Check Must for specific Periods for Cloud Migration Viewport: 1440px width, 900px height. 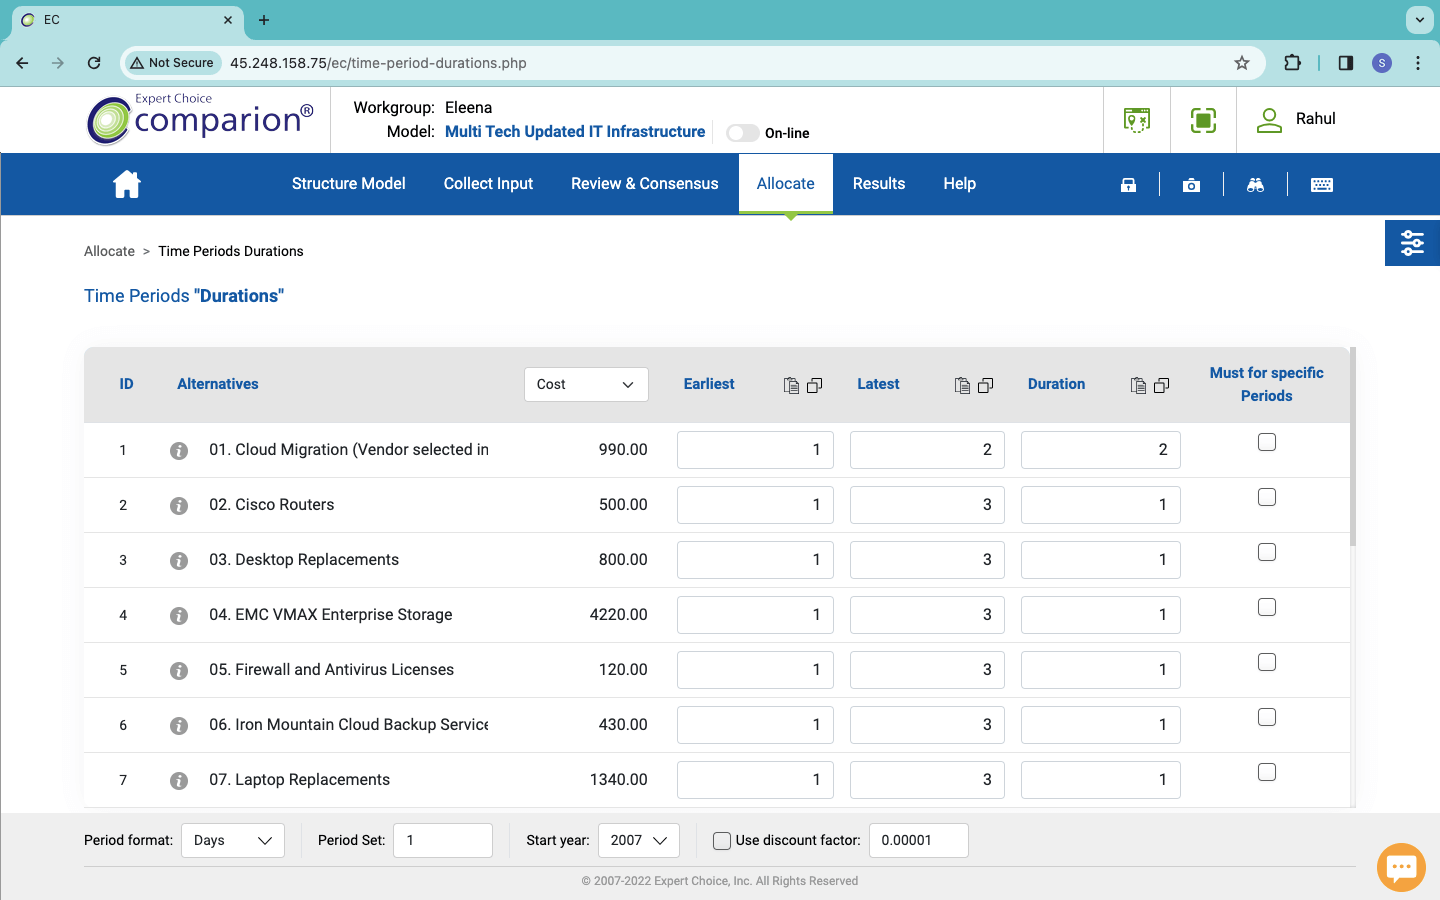1267,442
